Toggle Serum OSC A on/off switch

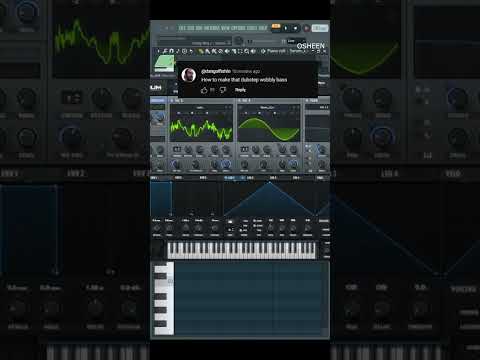pos(172,100)
